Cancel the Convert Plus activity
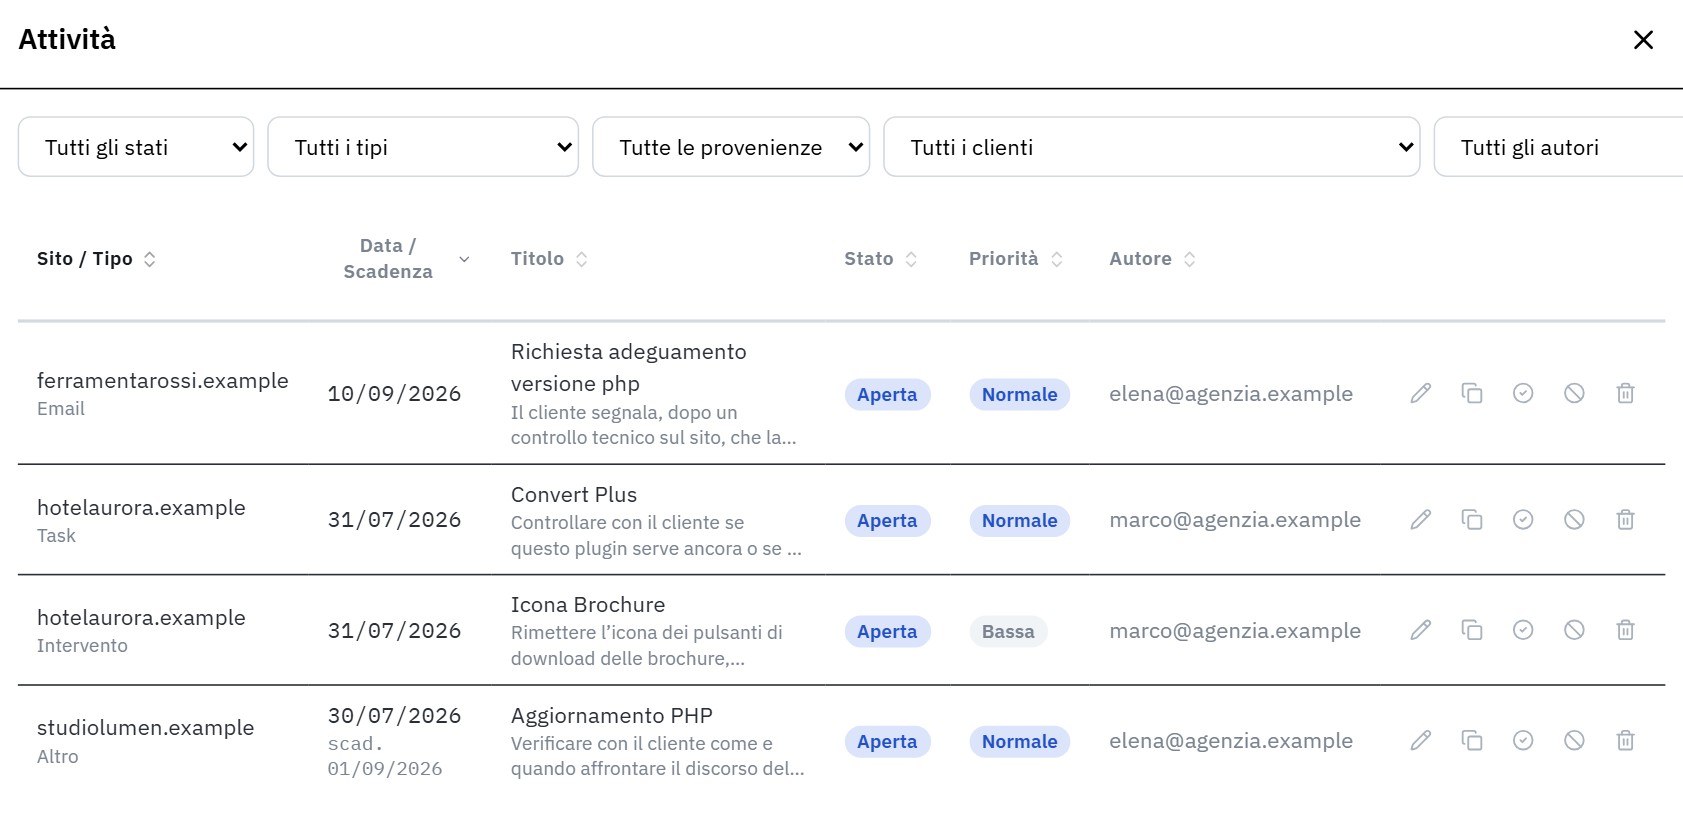This screenshot has width=1683, height=836. pyautogui.click(x=1574, y=520)
